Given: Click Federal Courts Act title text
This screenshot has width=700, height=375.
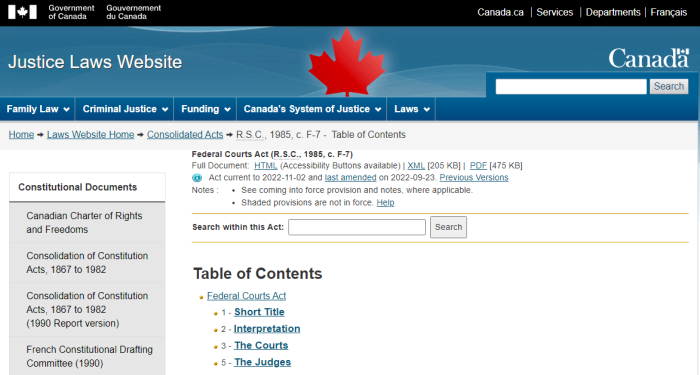Looking at the screenshot, I should pyautogui.click(x=272, y=154).
